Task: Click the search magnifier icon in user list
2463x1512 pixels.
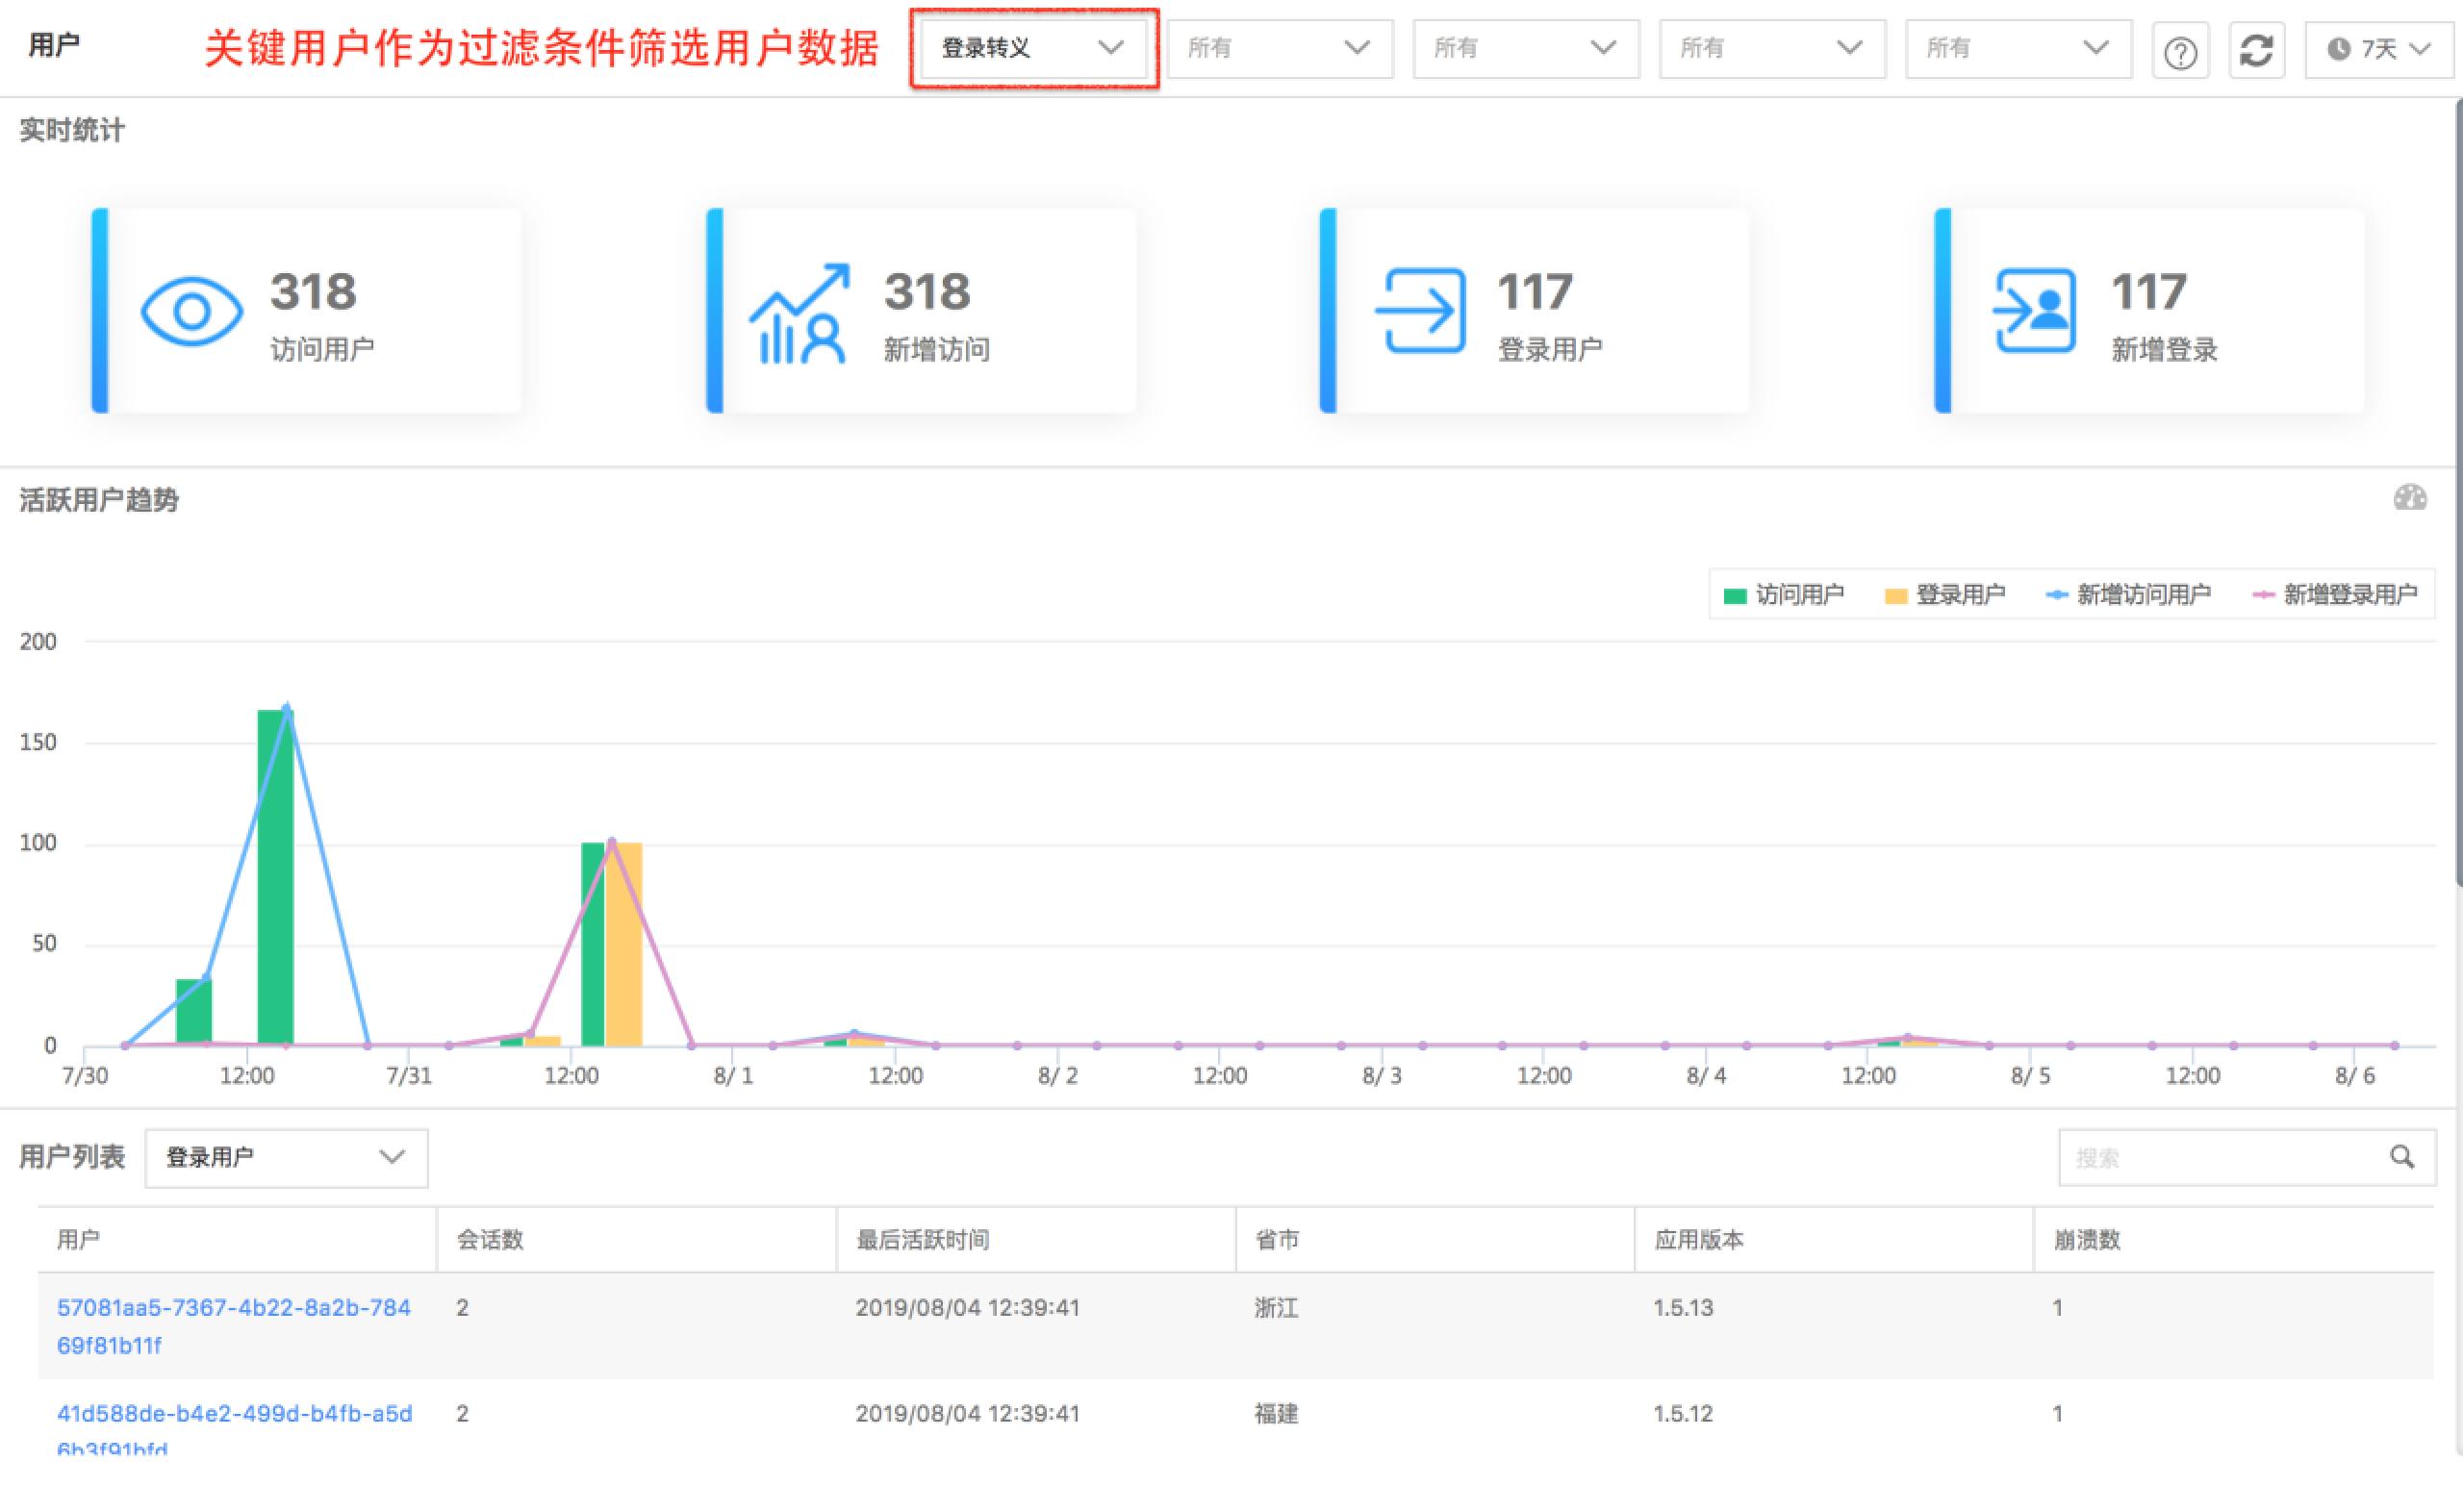Action: 2402,1157
